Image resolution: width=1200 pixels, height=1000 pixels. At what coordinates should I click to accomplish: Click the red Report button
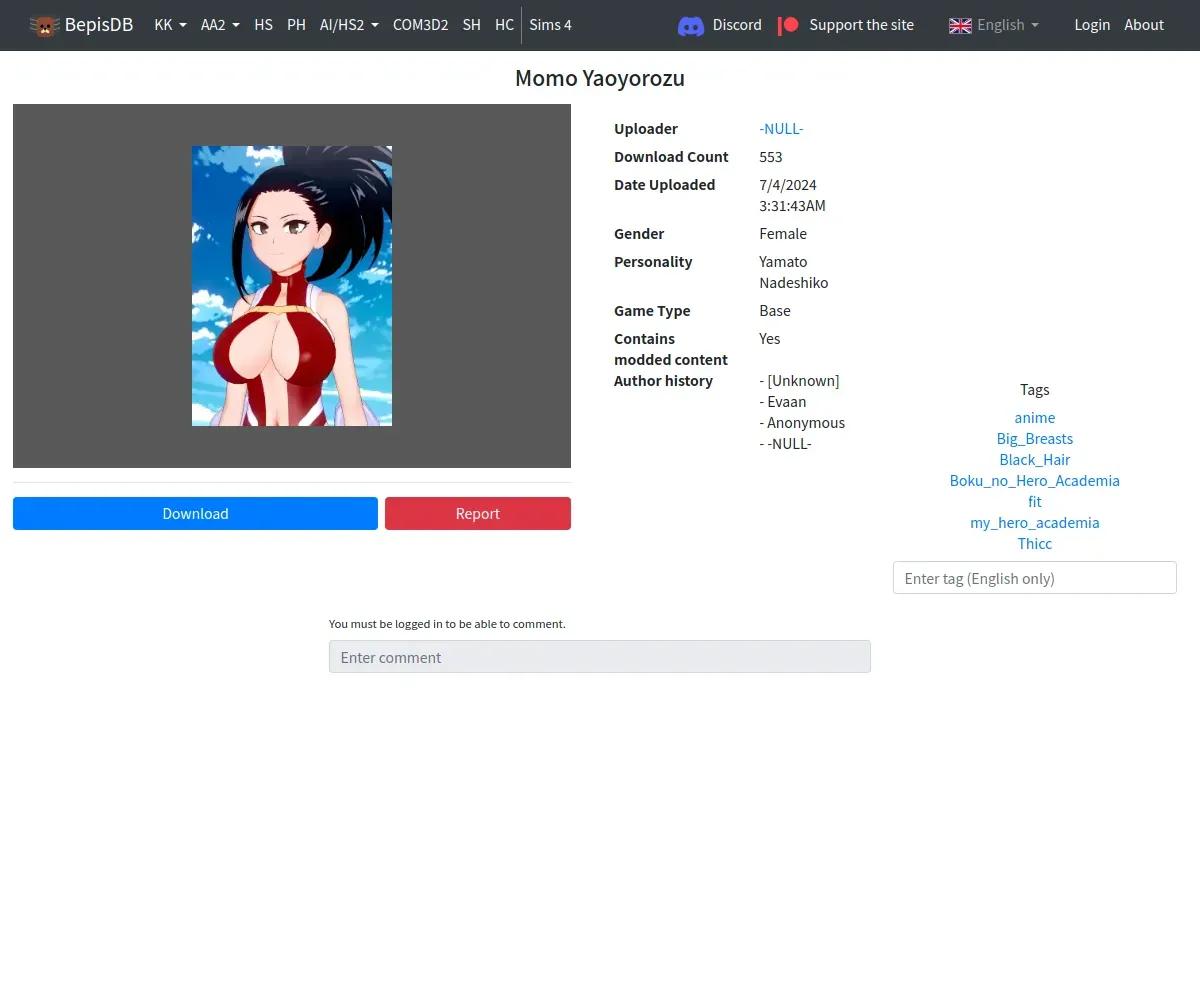click(478, 513)
